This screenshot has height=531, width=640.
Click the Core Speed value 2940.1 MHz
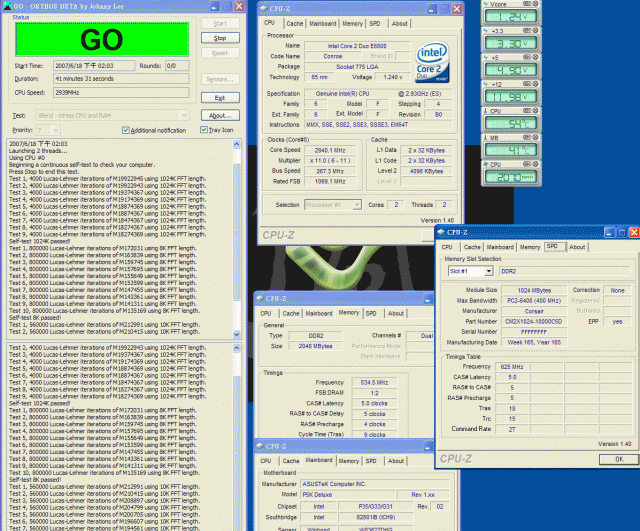(330, 150)
